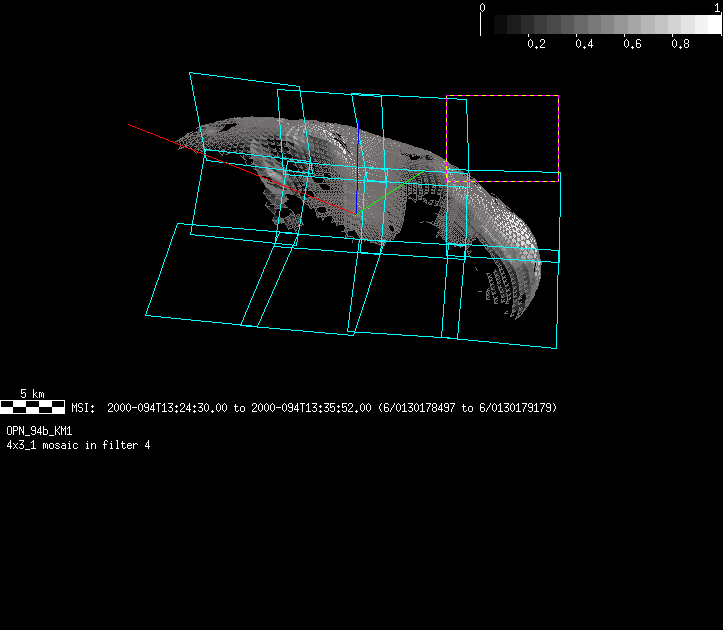Click the 0.8 tick label on colorbar

(x=680, y=44)
